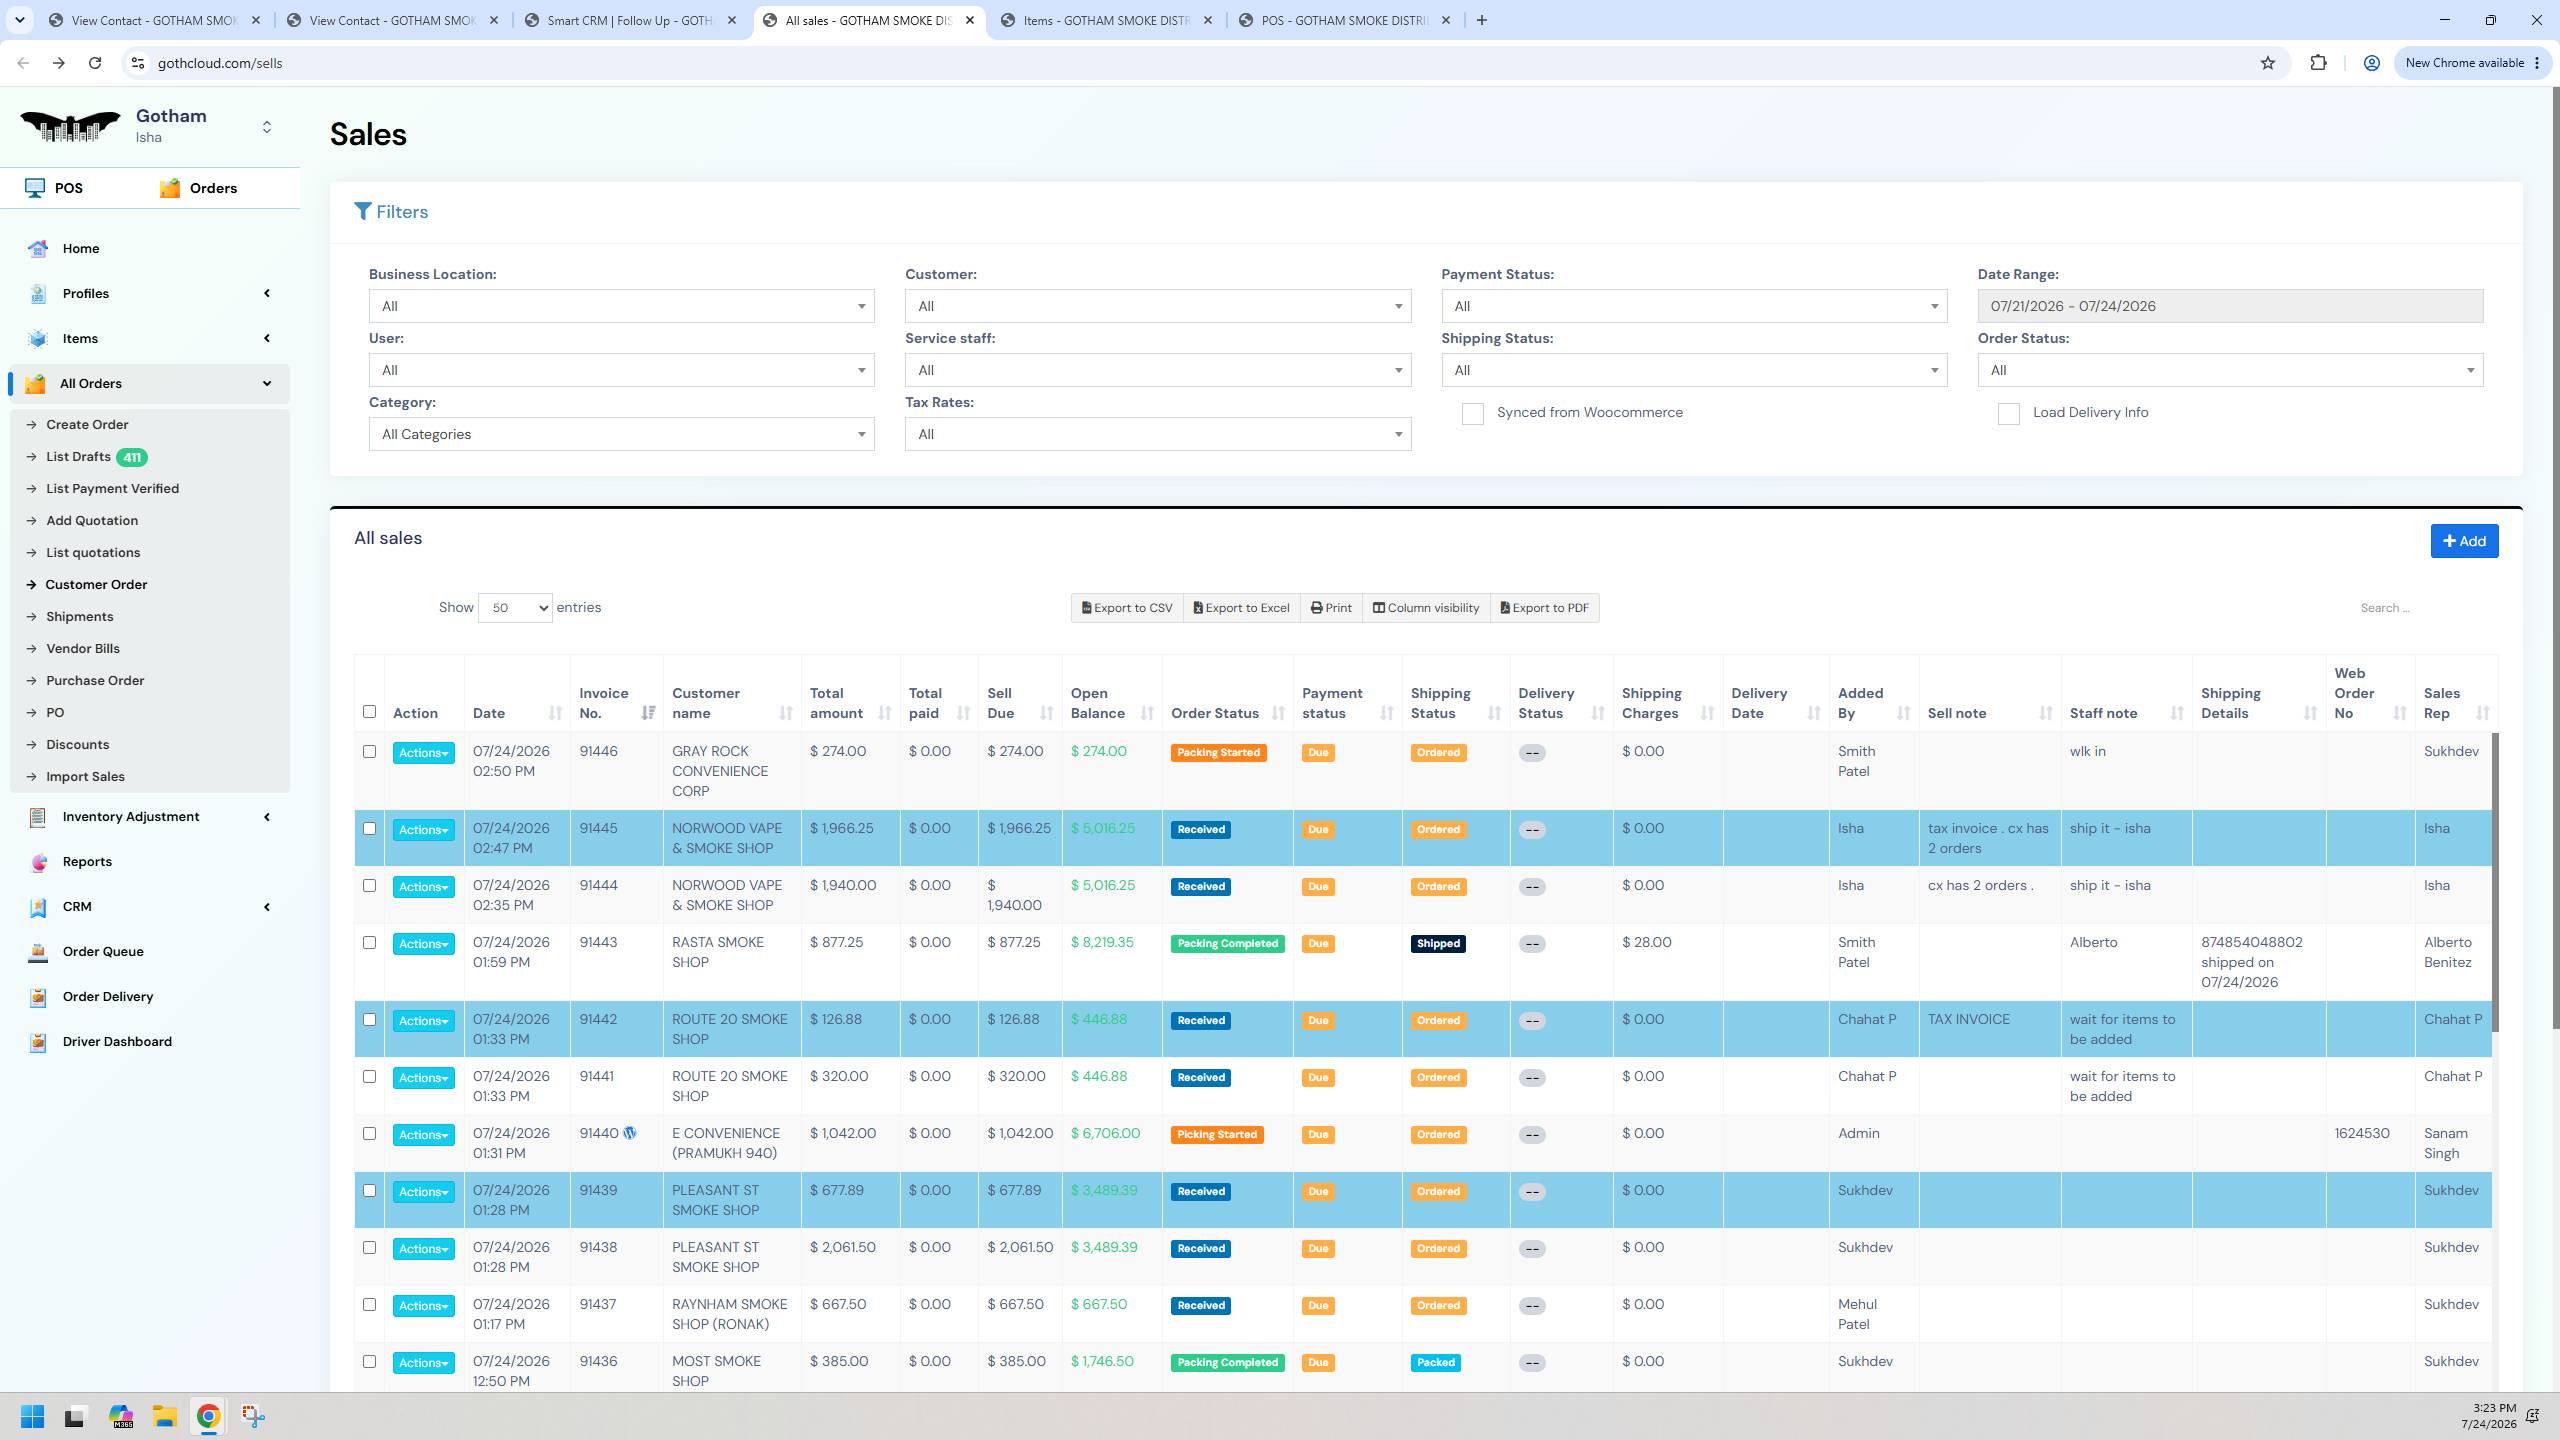Open the Show entries count dropdown
This screenshot has width=2560, height=1440.
515,608
